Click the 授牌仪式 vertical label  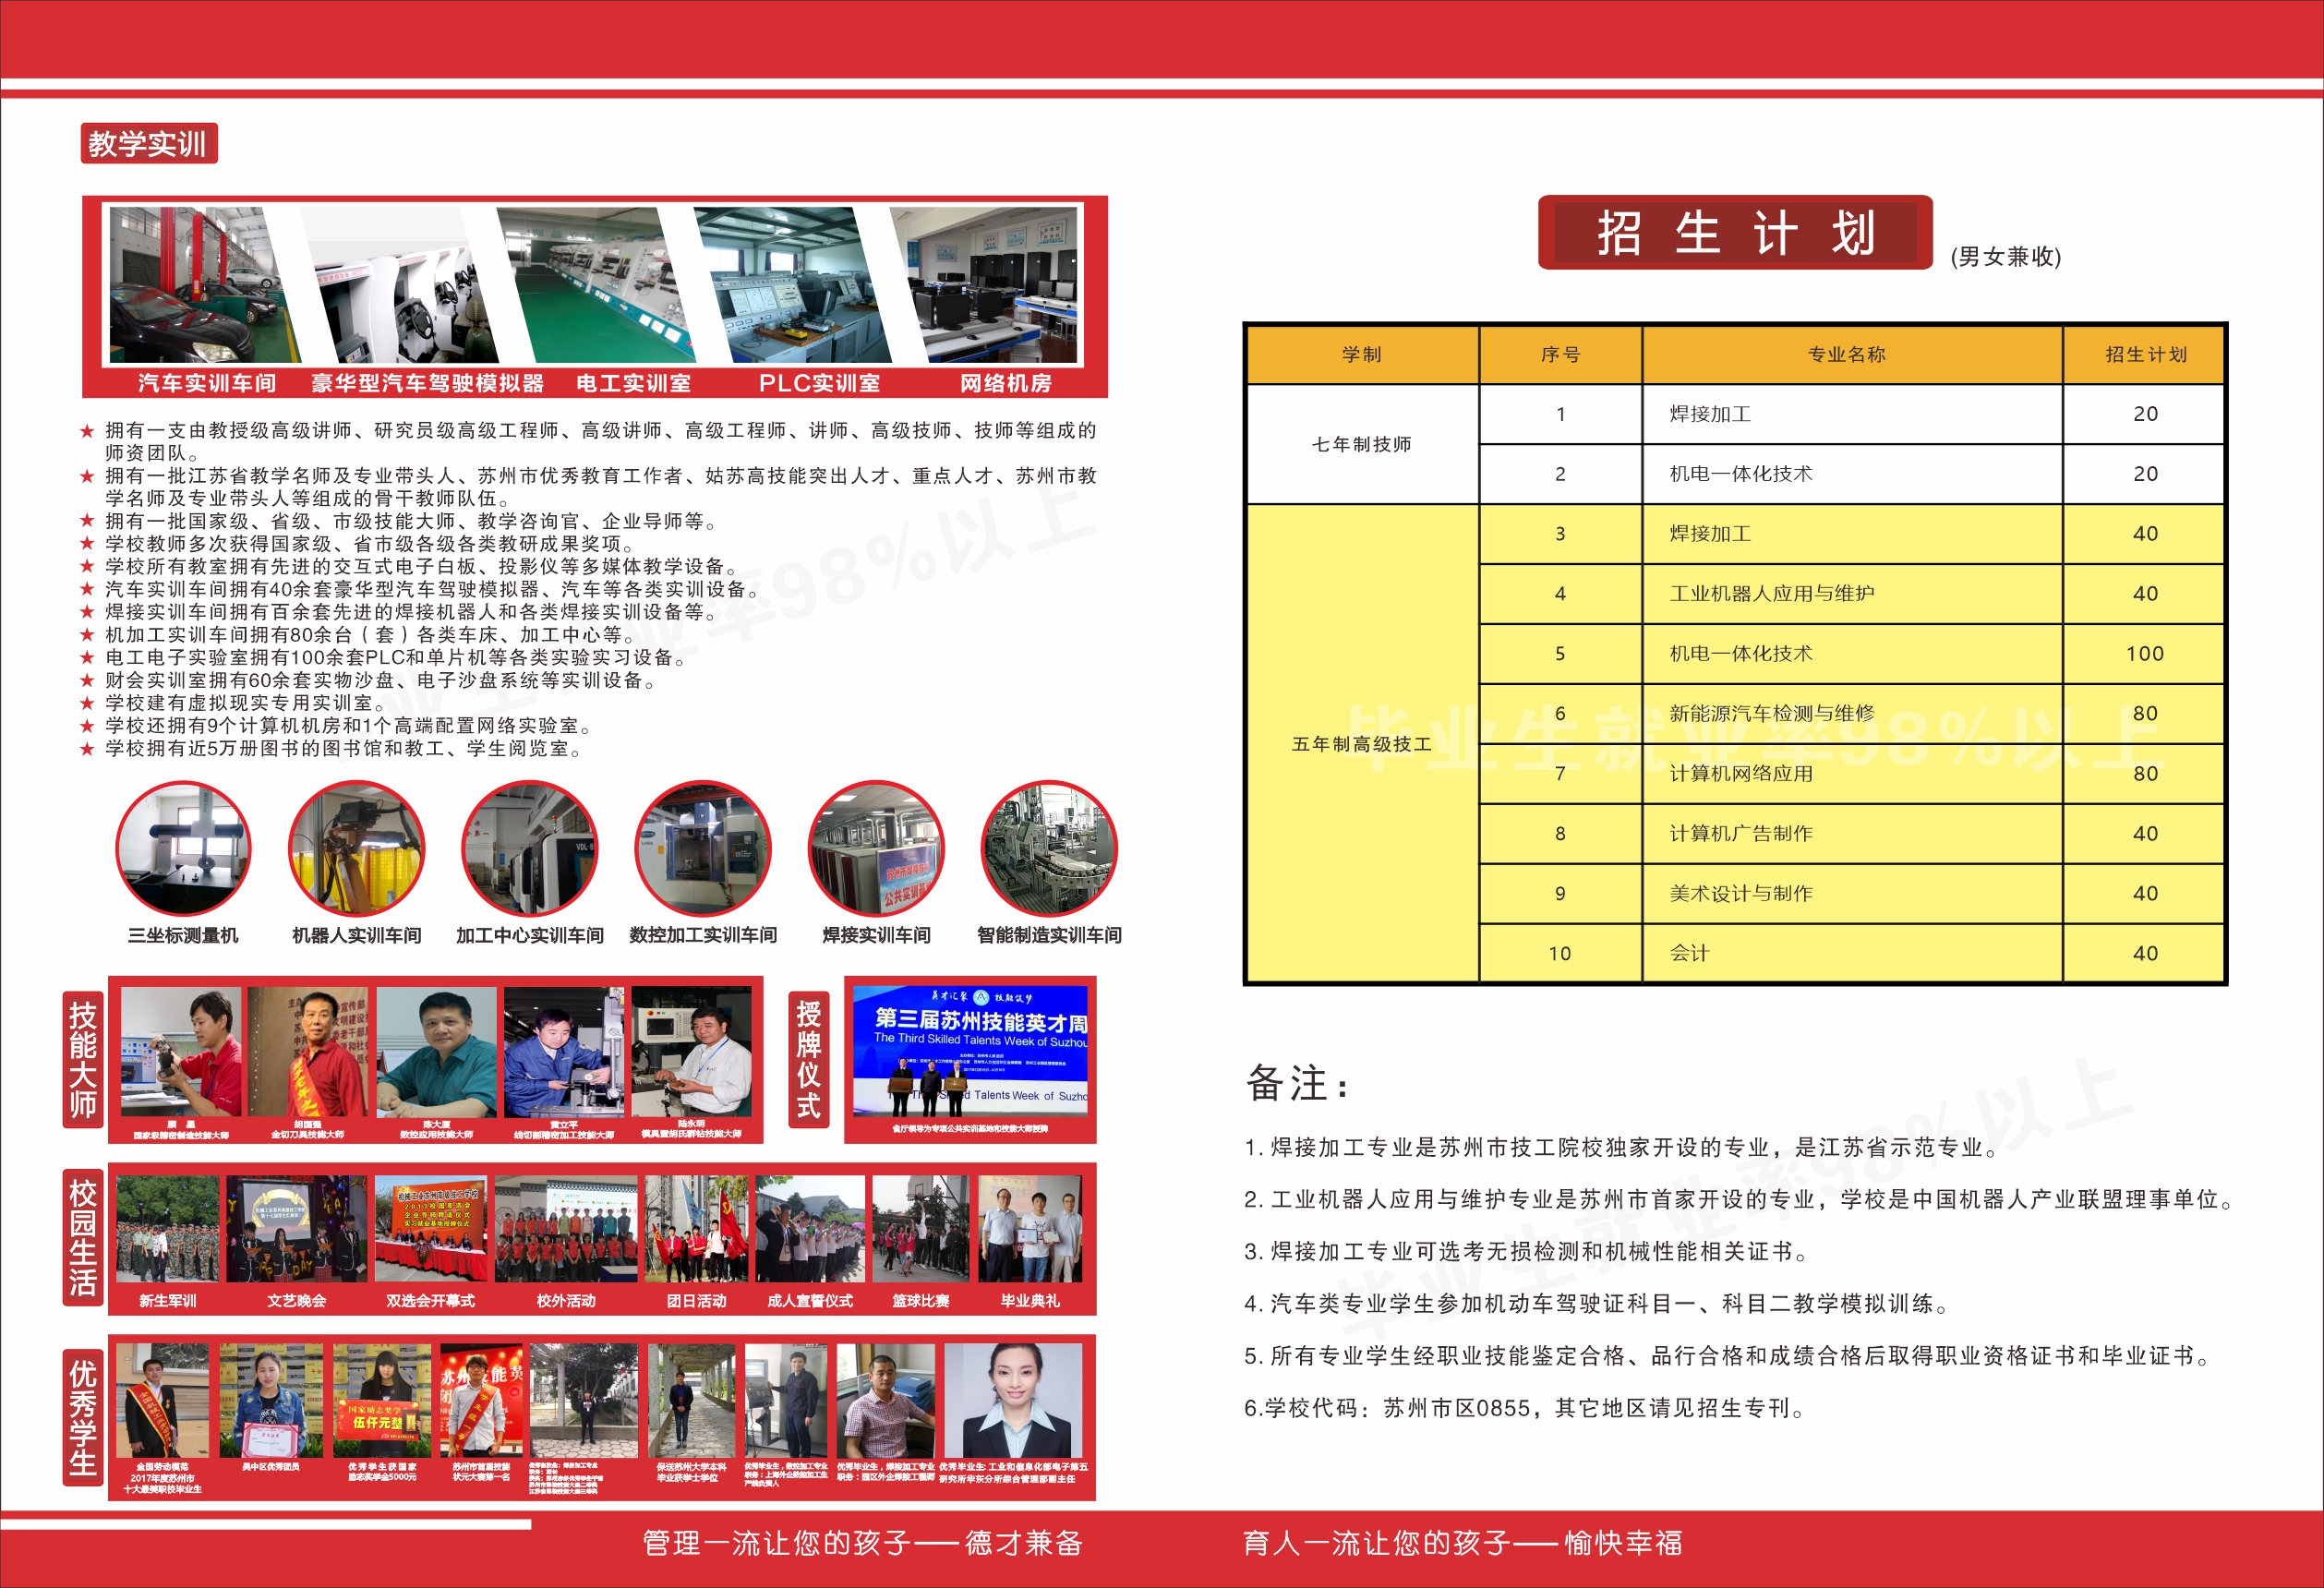coord(808,1060)
